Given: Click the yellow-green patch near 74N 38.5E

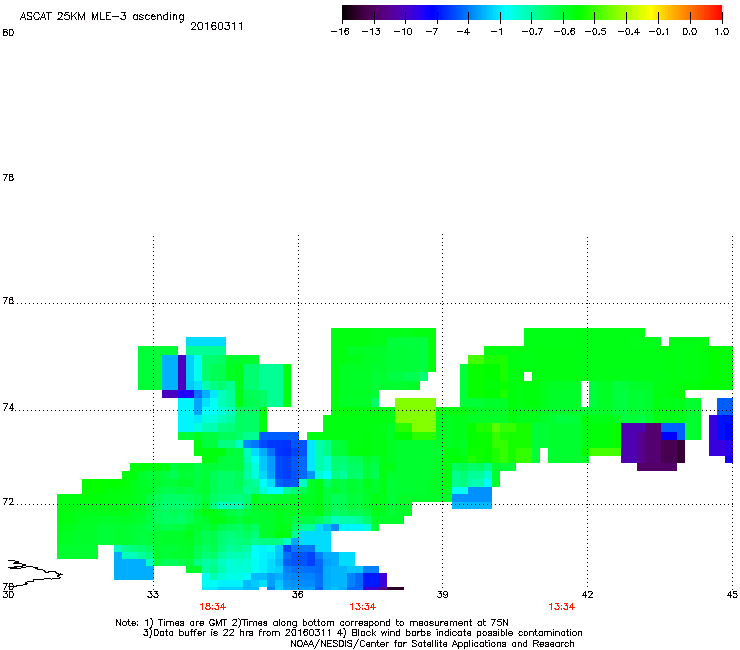Looking at the screenshot, I should pyautogui.click(x=415, y=415).
